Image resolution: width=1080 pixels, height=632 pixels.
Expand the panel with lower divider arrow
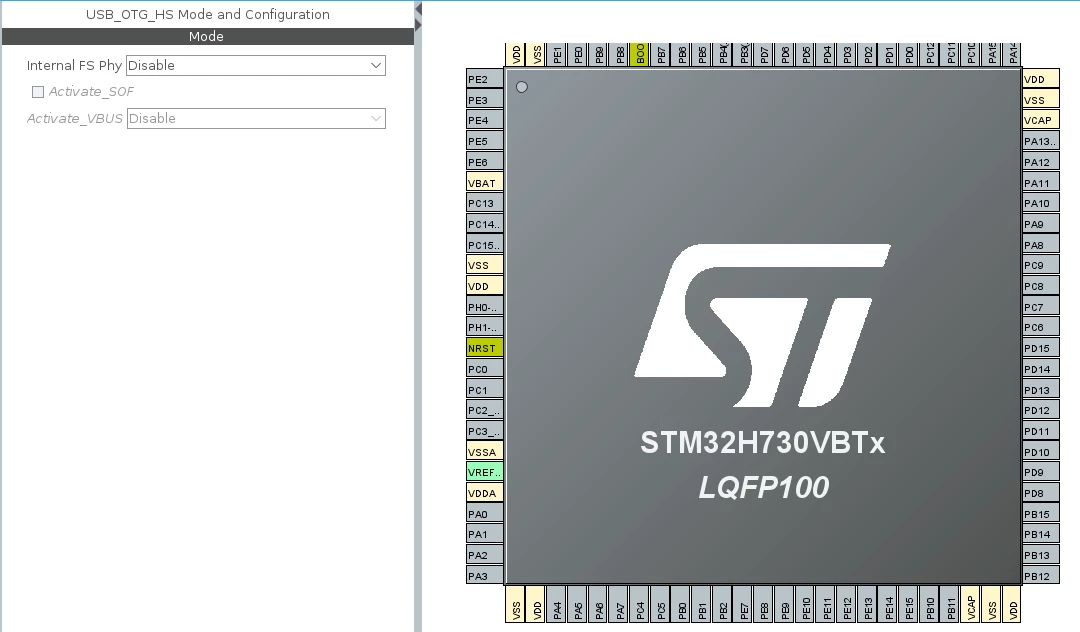click(x=418, y=25)
